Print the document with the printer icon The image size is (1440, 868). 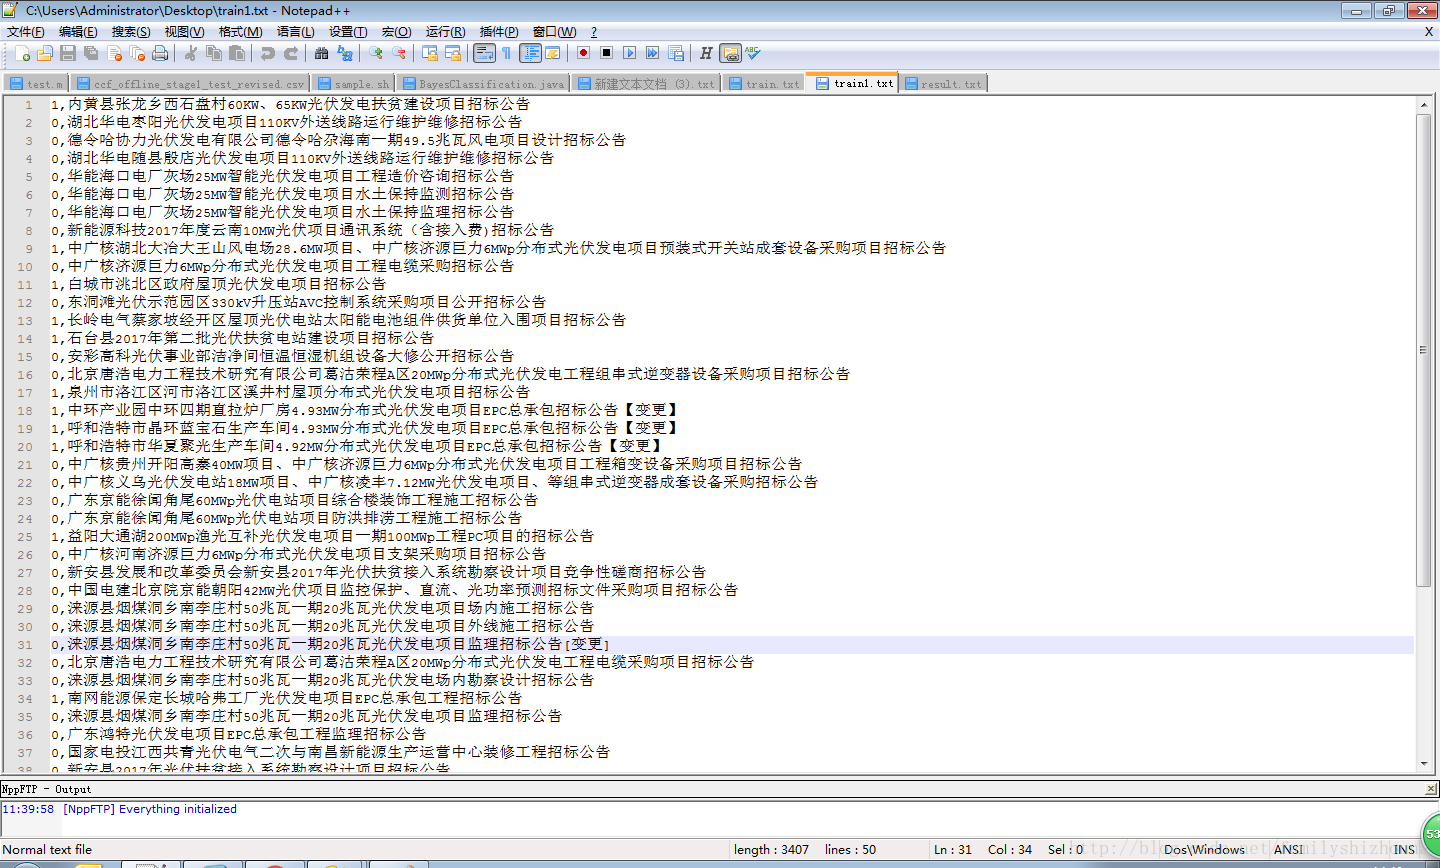click(x=160, y=53)
